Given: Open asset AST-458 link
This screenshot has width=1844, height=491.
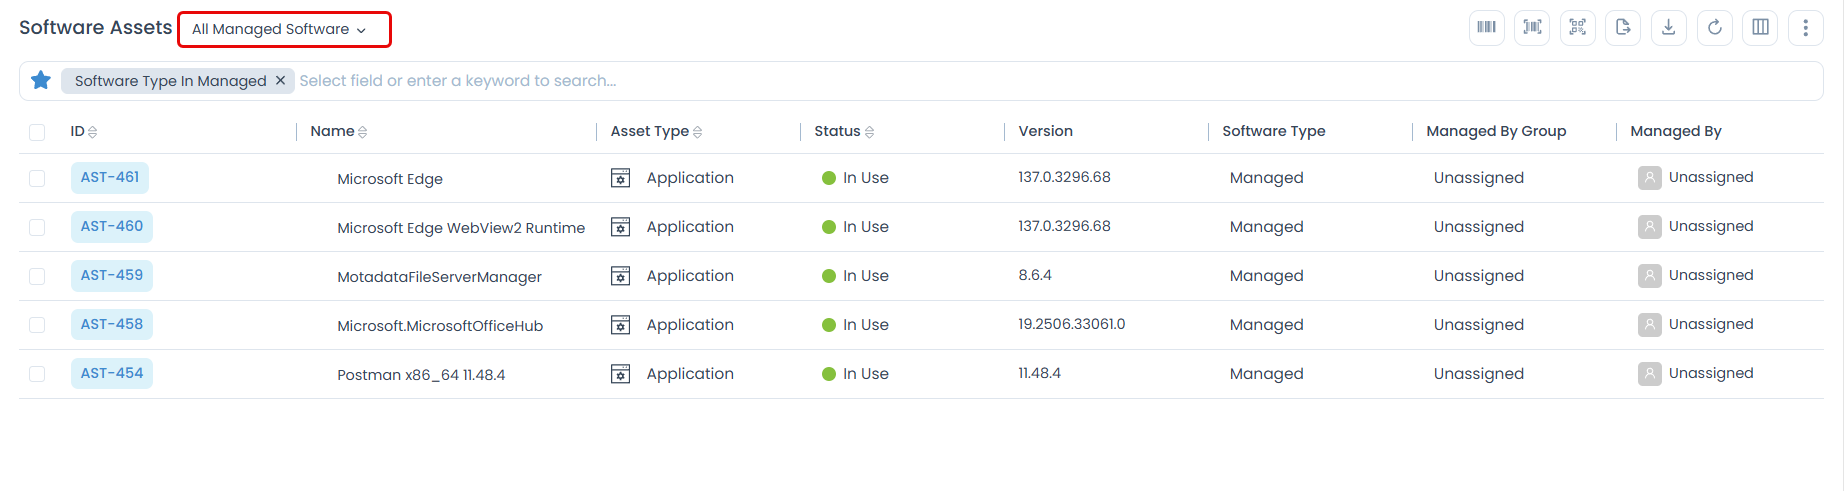Looking at the screenshot, I should point(112,324).
